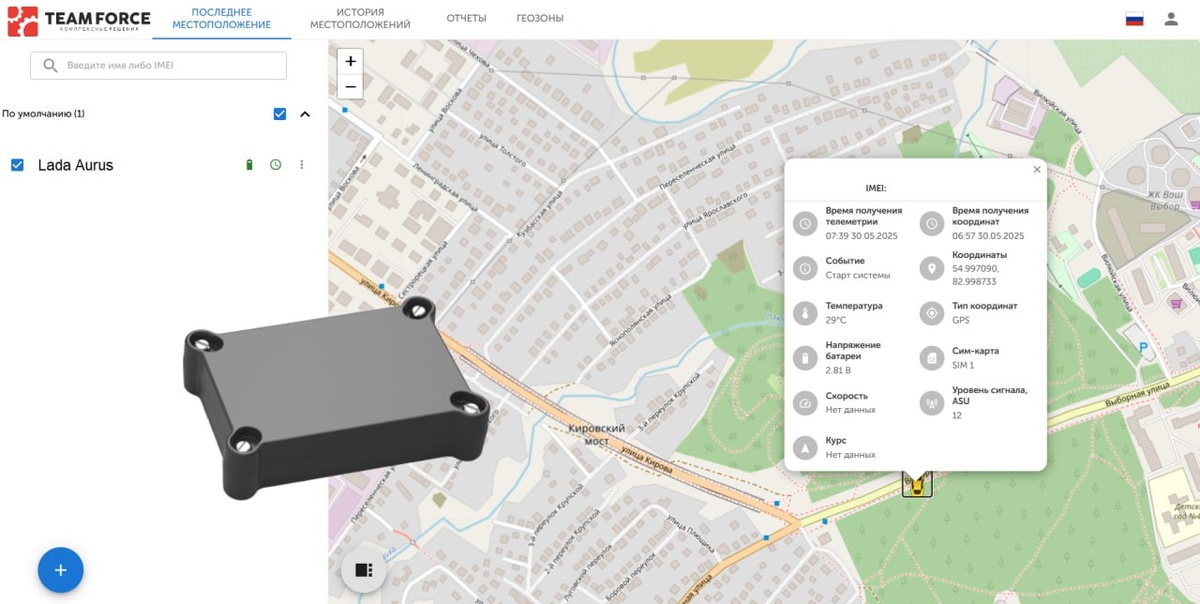Toggle the По умолчанию group checkbox
This screenshot has height=604, width=1200.
tap(280, 114)
